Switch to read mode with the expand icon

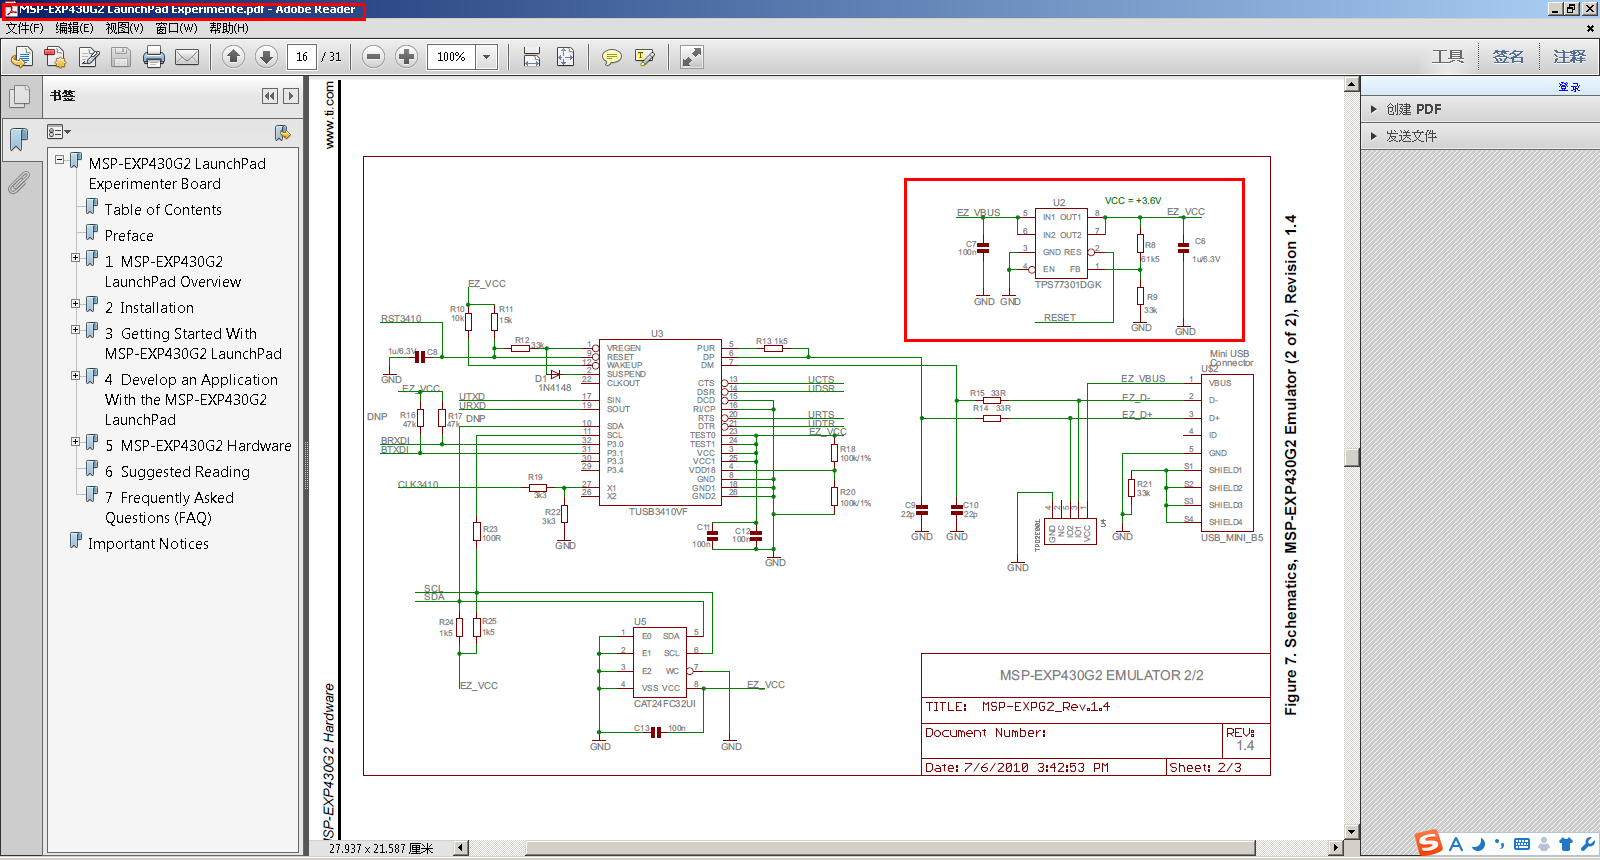(691, 57)
